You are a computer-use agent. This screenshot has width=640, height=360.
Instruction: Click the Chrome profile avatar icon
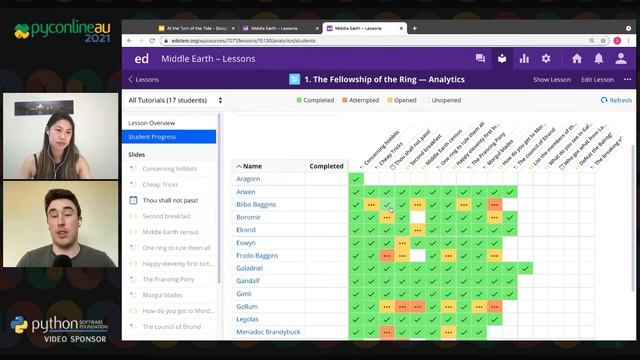[617, 41]
